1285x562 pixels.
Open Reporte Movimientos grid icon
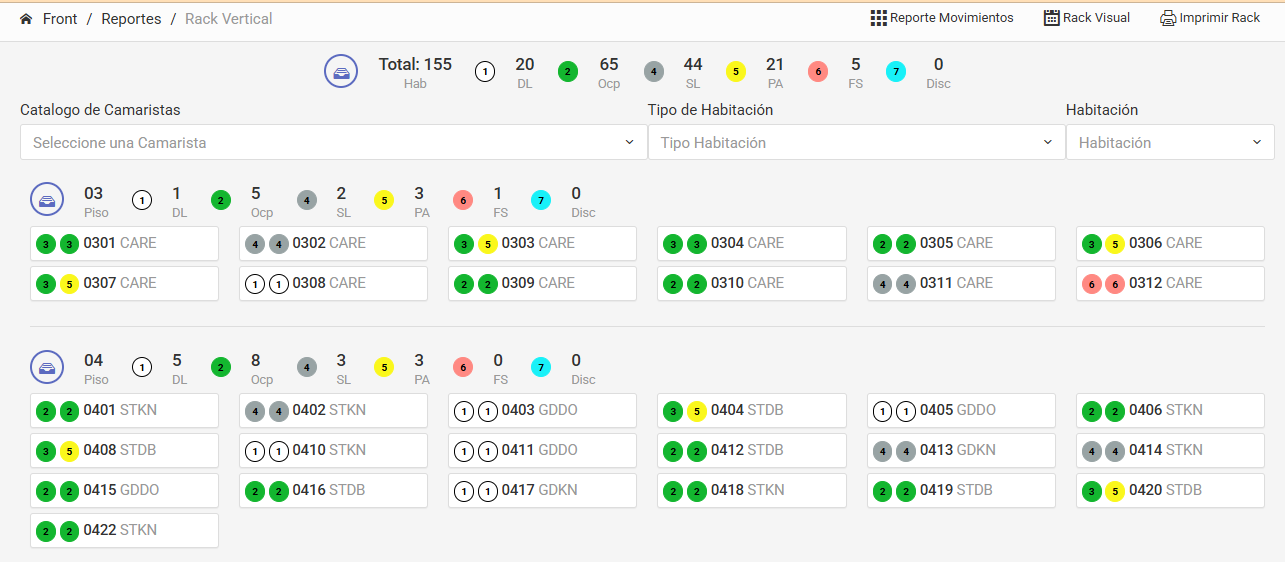pos(879,18)
